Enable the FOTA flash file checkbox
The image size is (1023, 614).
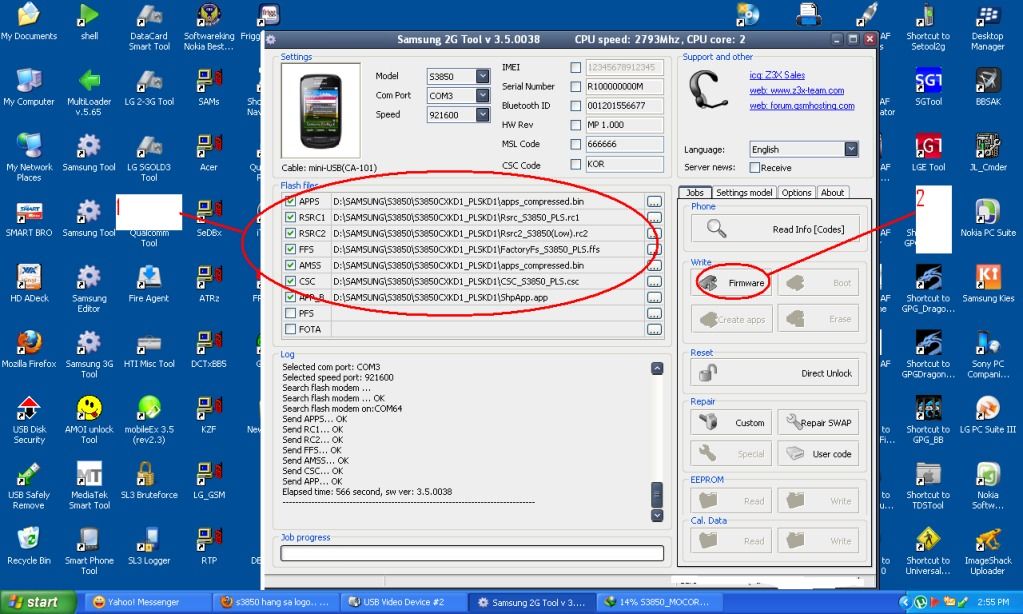[290, 330]
